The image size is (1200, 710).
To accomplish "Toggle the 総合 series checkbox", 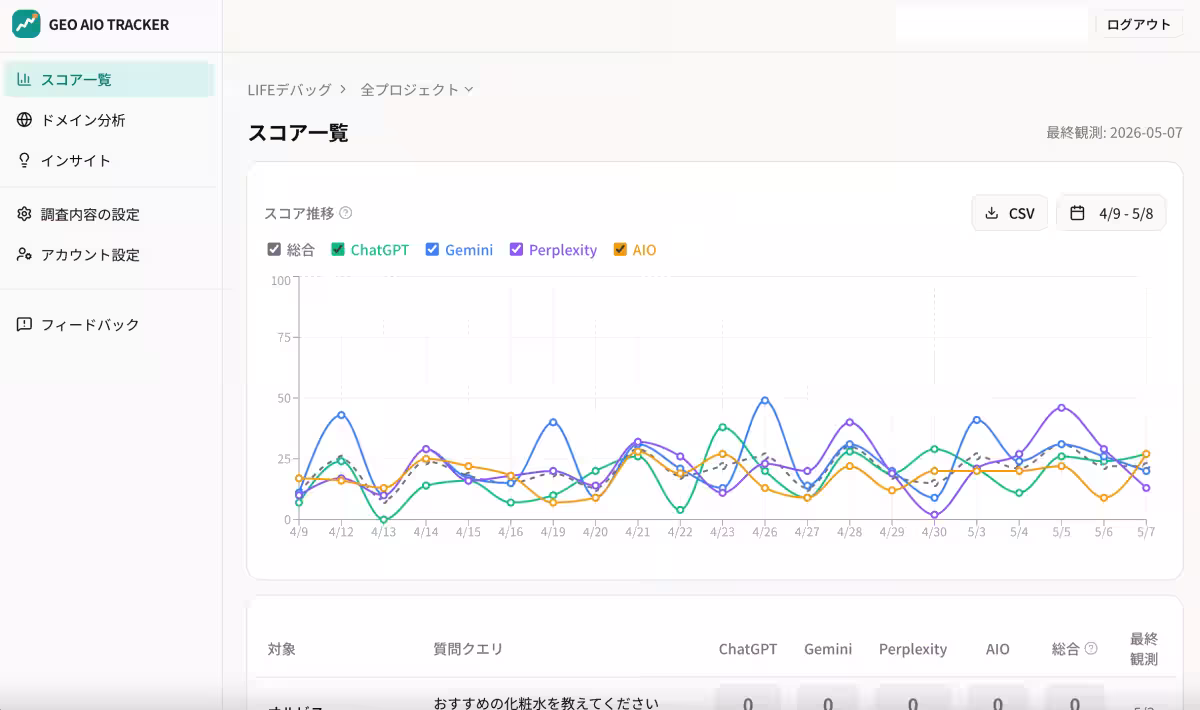I will click(x=274, y=249).
